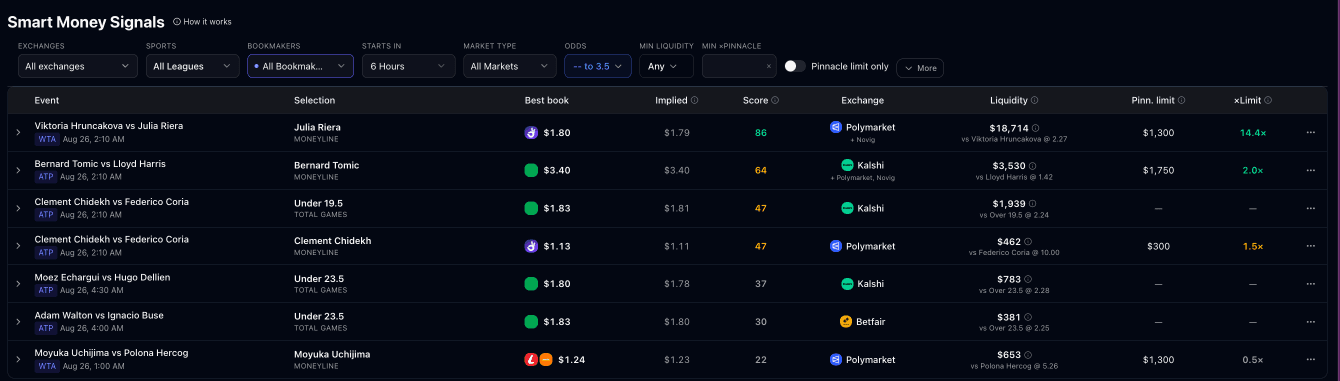The height and width of the screenshot is (381, 1340).
Task: Click the info icon next to Score header
Action: click(775, 100)
